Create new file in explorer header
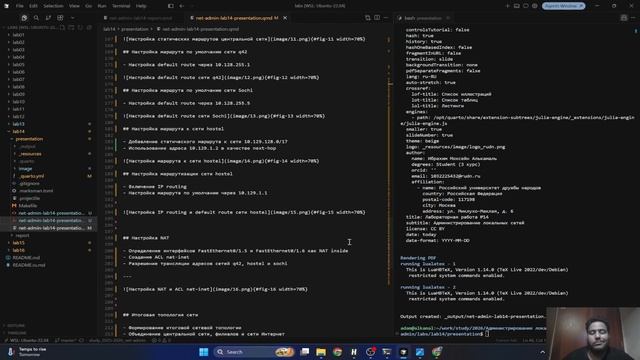 (62, 27)
